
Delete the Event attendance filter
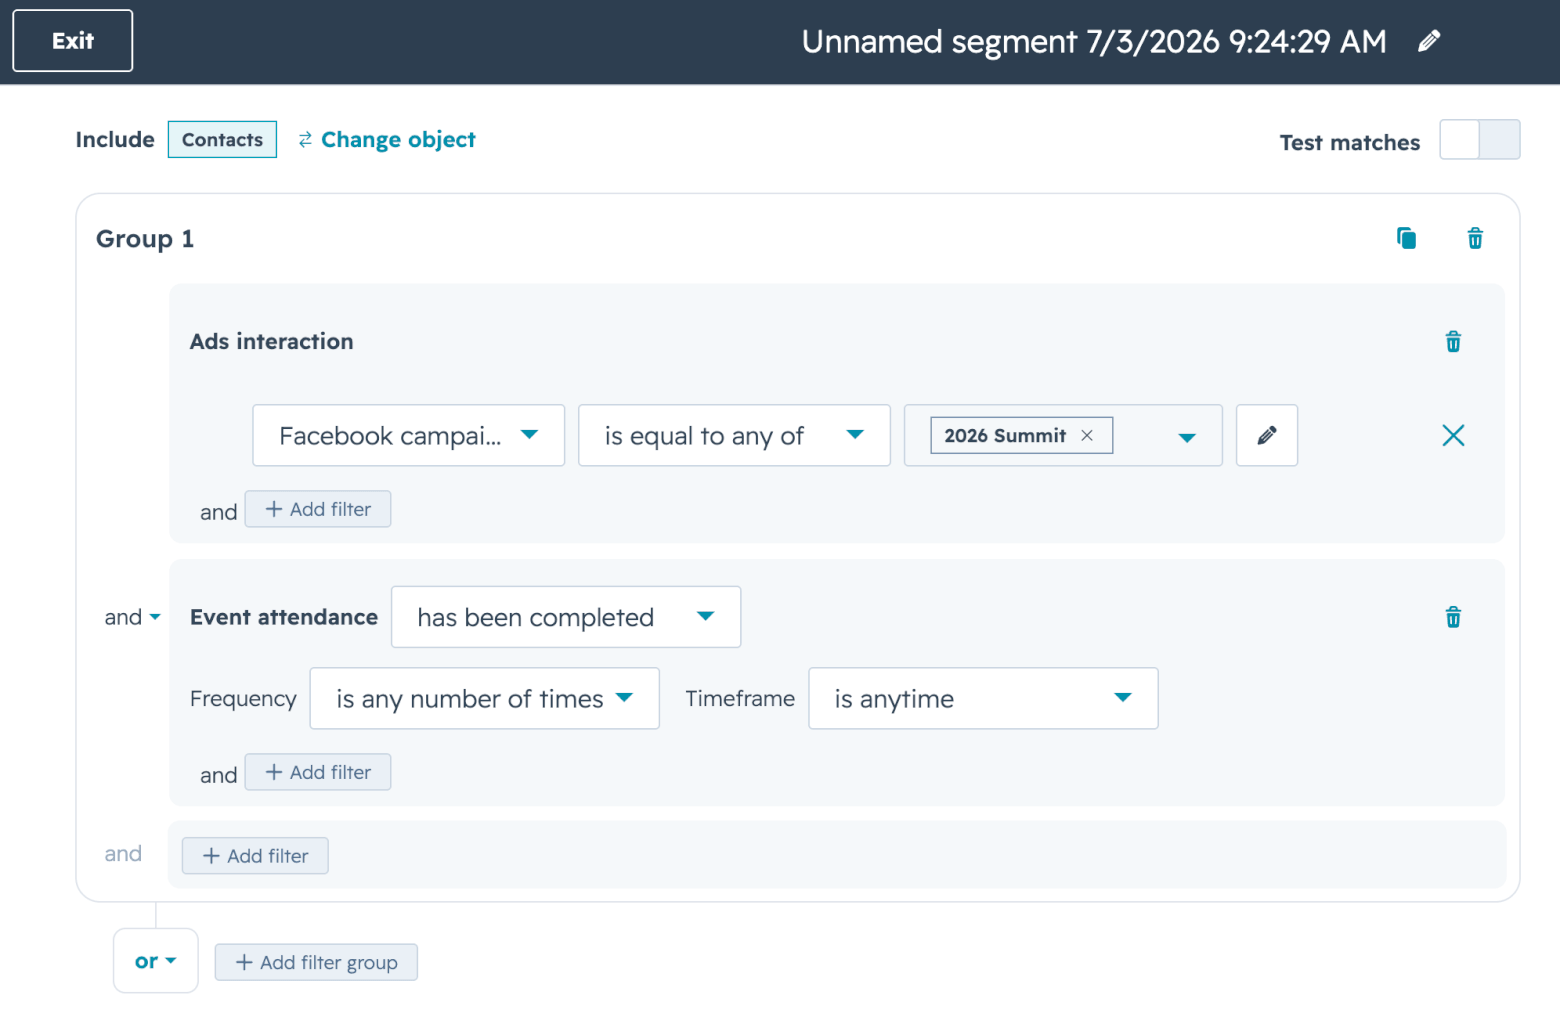coord(1453,617)
